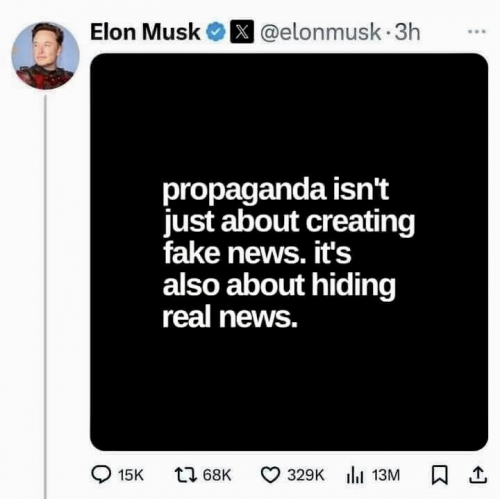This screenshot has height=499, width=500.
Task: Expand the black image attachment
Action: pyautogui.click(x=289, y=252)
